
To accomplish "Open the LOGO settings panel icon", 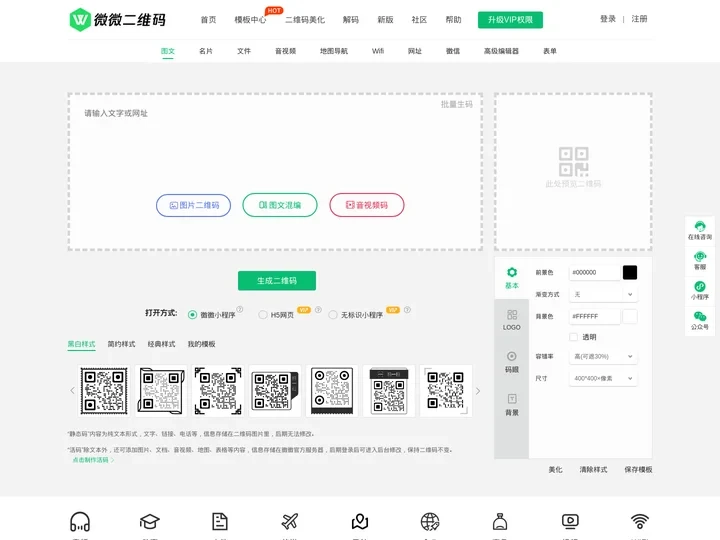I will (x=512, y=315).
